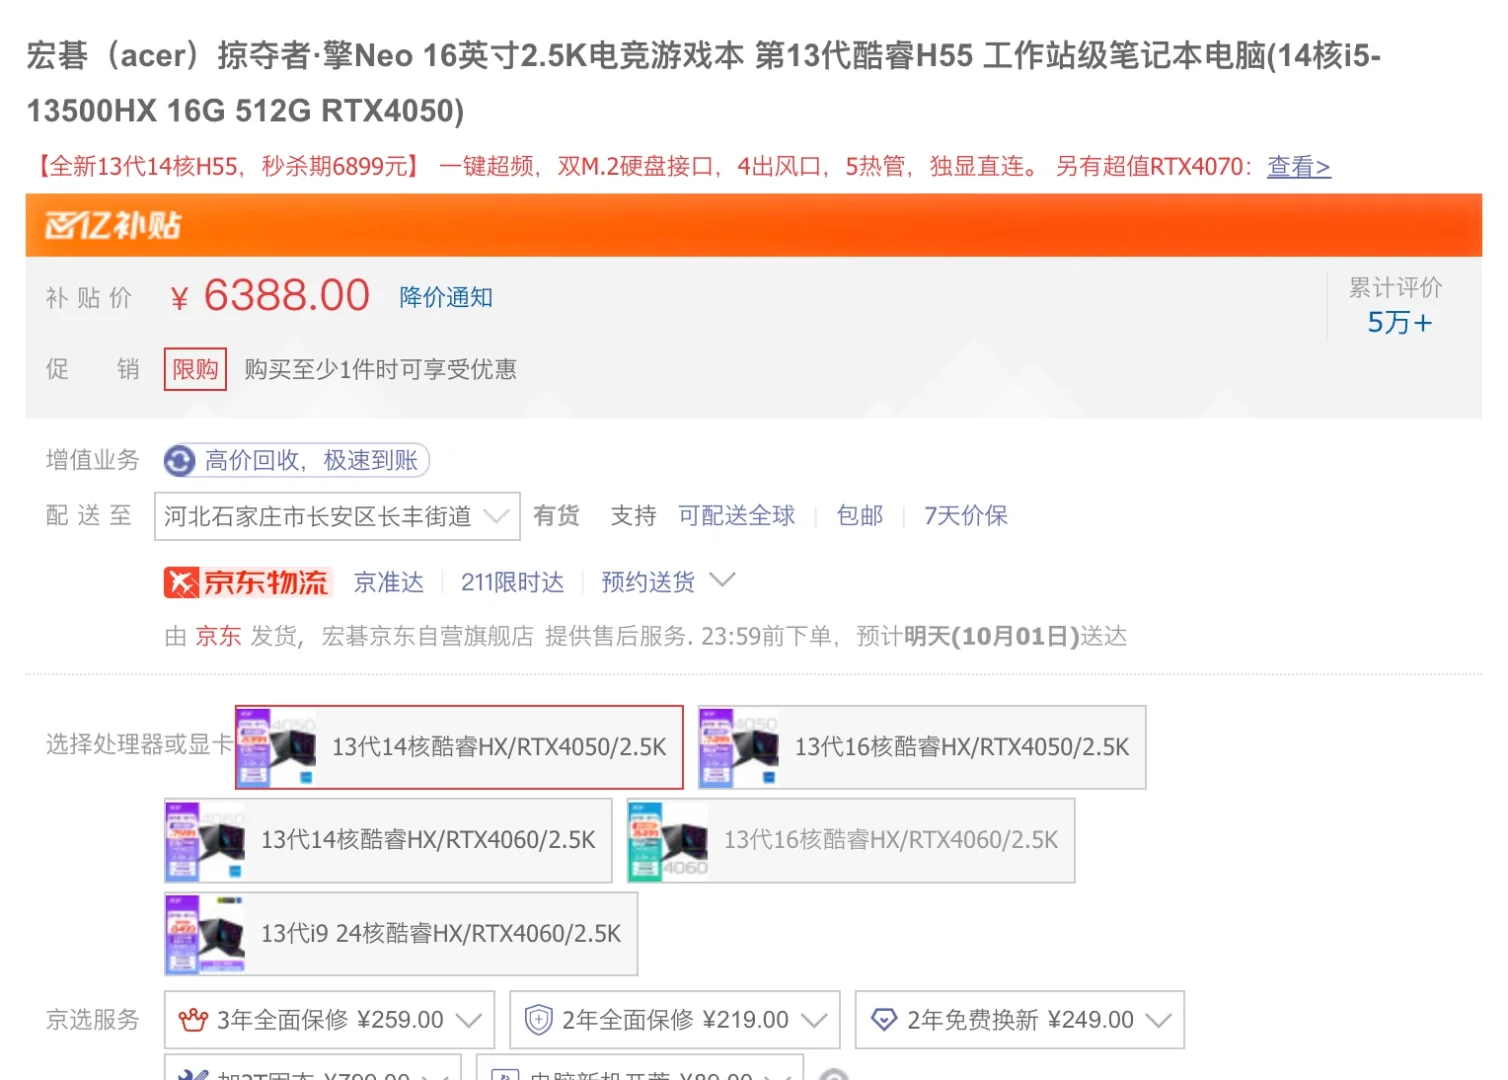Click the 211限时达 delivery link
The height and width of the screenshot is (1080, 1508).
tap(512, 582)
